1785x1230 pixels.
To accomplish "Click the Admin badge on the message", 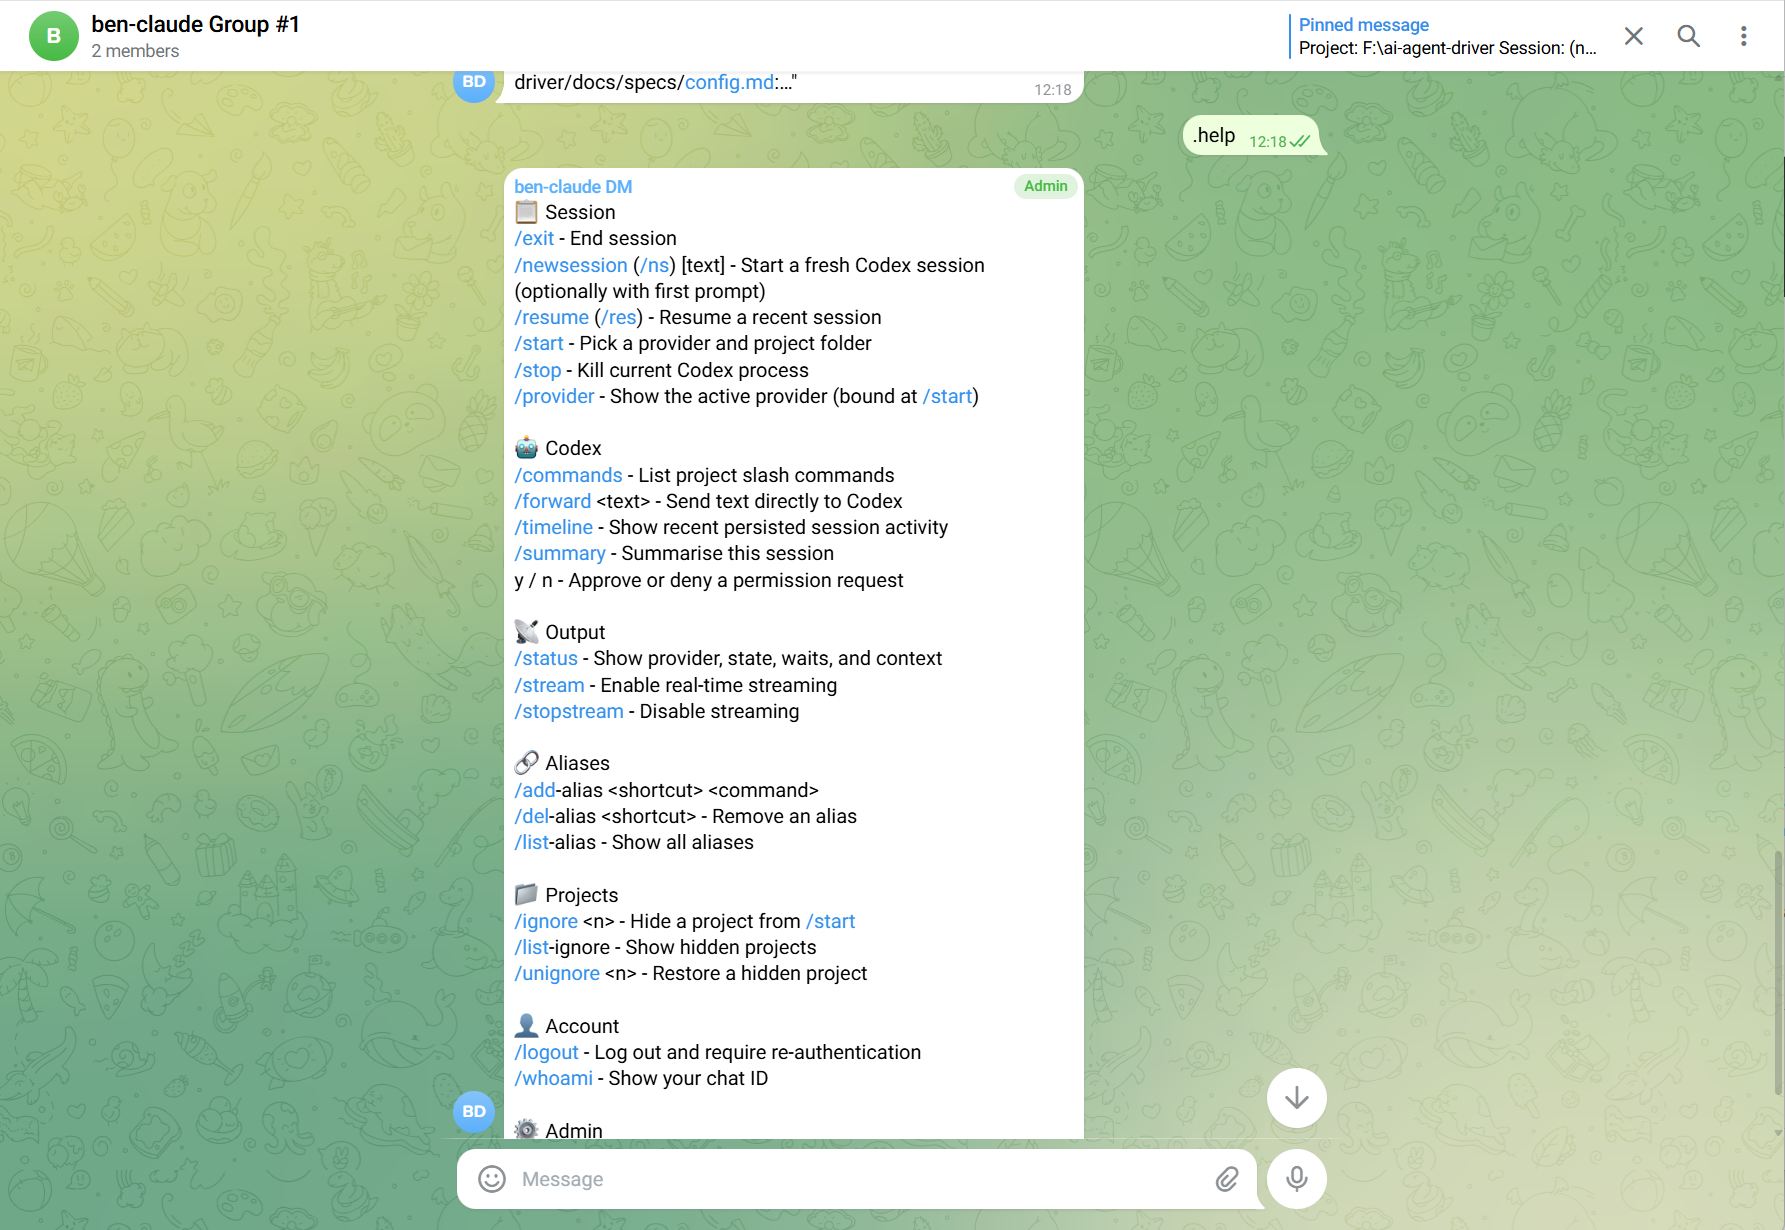I will coord(1046,186).
